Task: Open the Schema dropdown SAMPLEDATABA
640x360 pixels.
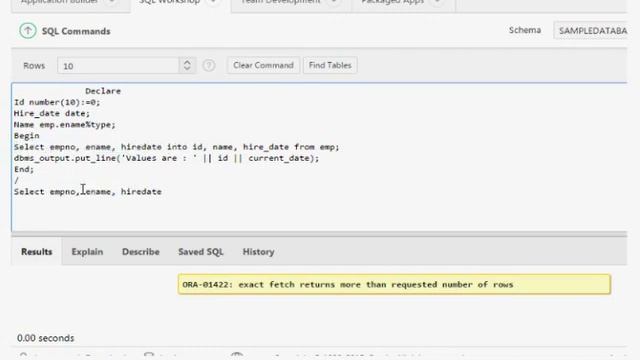Action: click(x=591, y=31)
